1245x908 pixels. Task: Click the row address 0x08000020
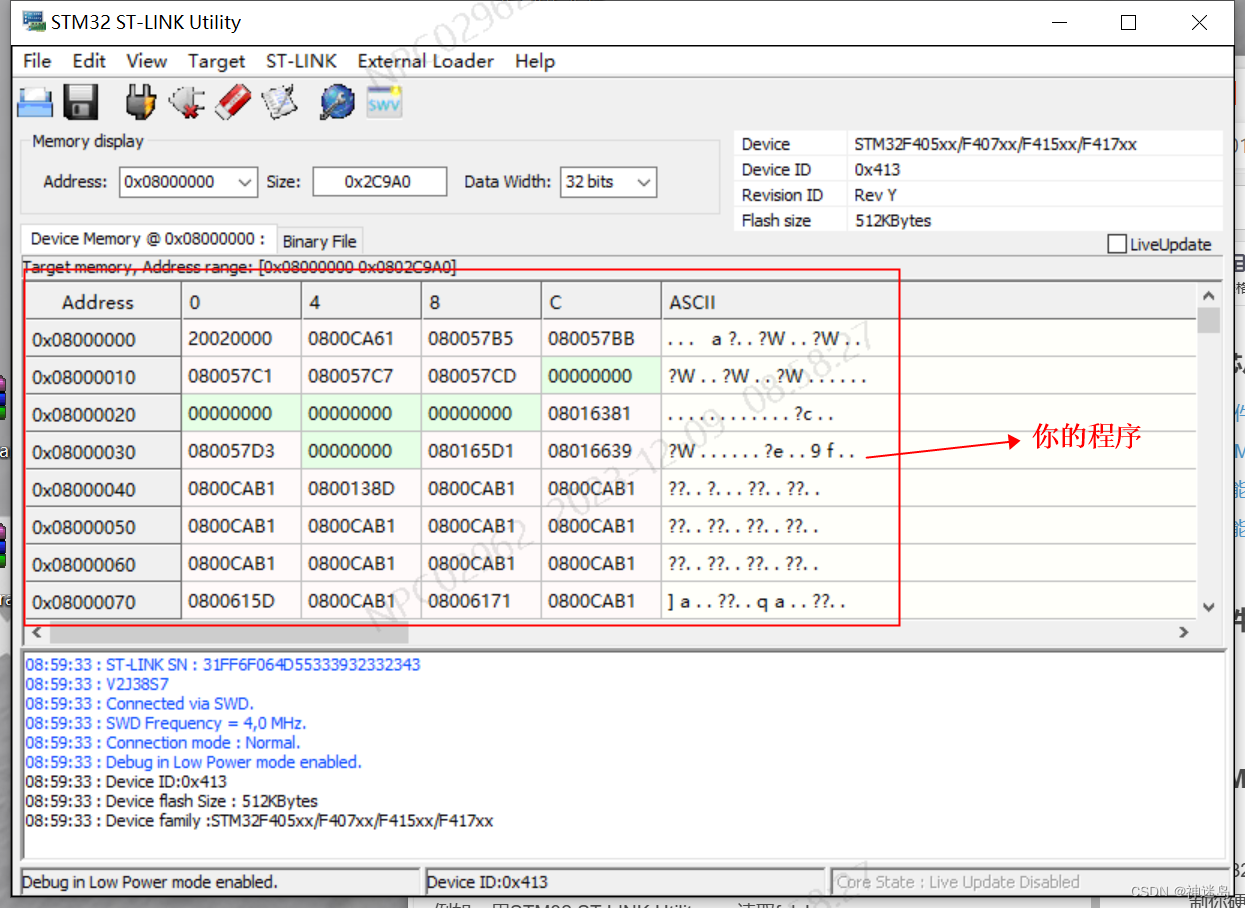pos(103,414)
